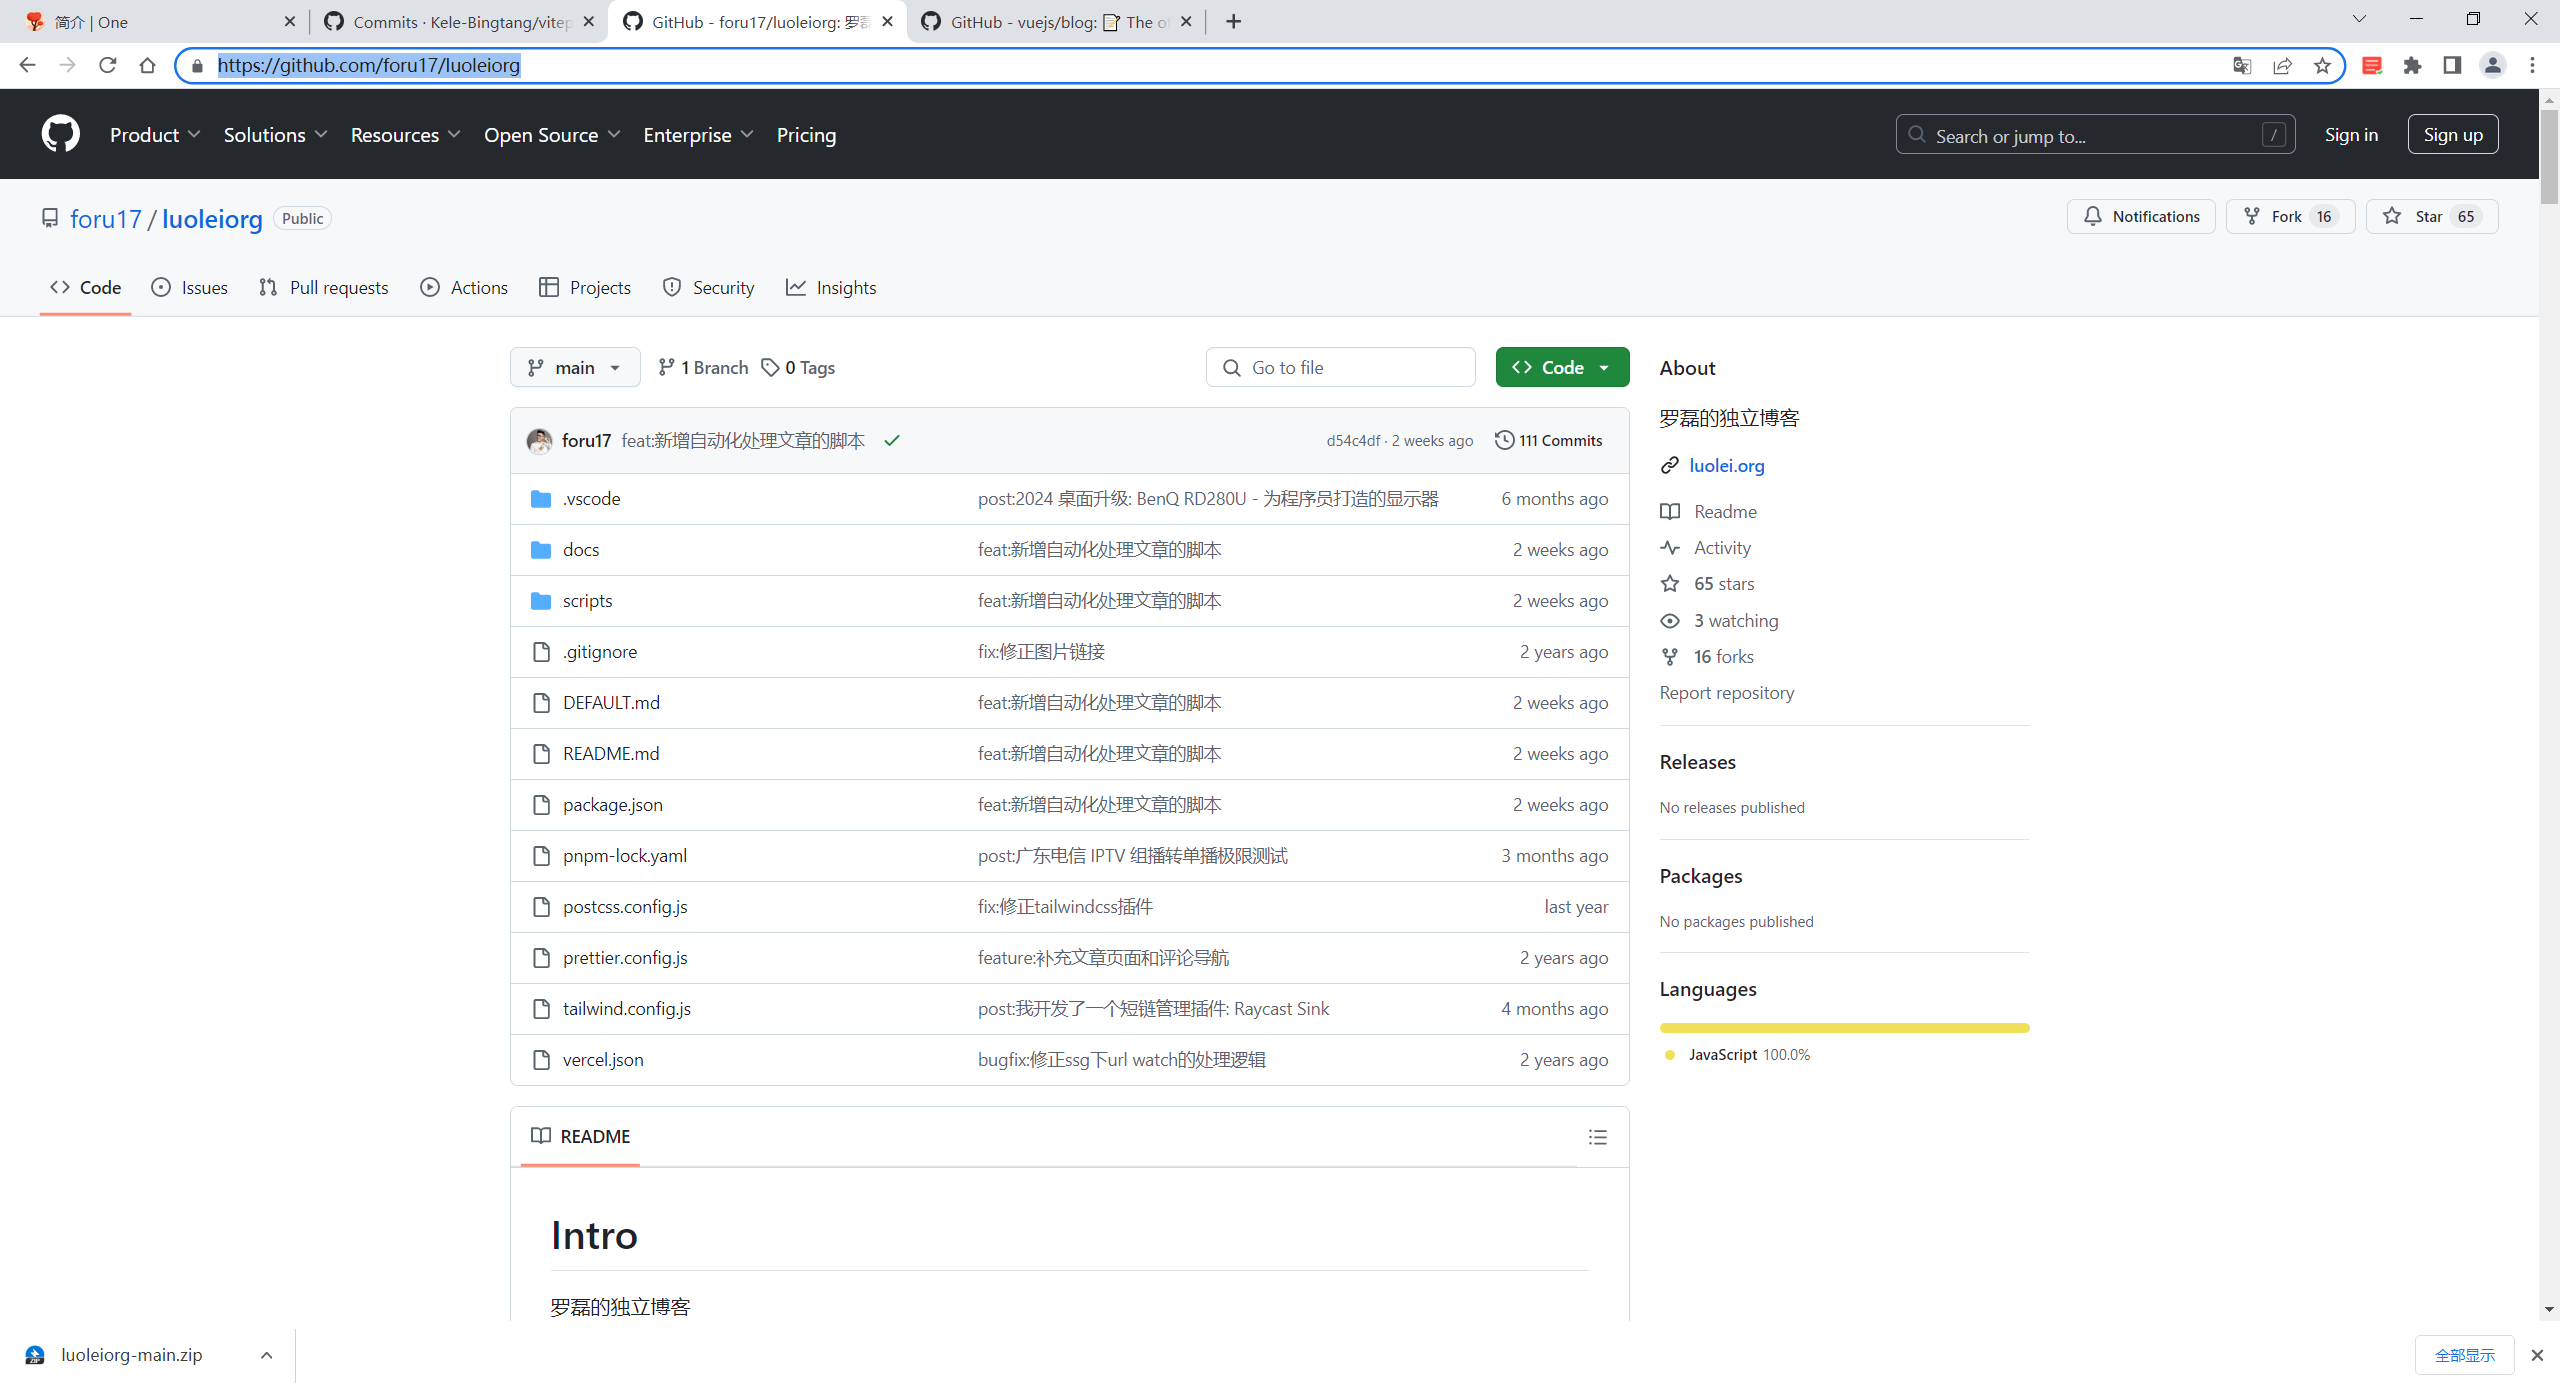Open 0 Tags list
Screen dimensions: 2560x1390
(798, 367)
